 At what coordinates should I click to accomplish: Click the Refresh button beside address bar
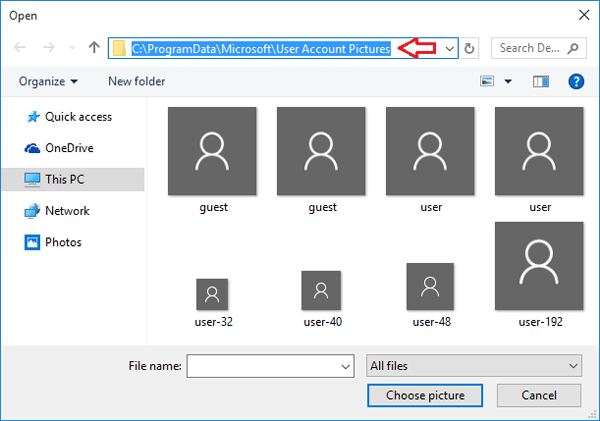471,48
